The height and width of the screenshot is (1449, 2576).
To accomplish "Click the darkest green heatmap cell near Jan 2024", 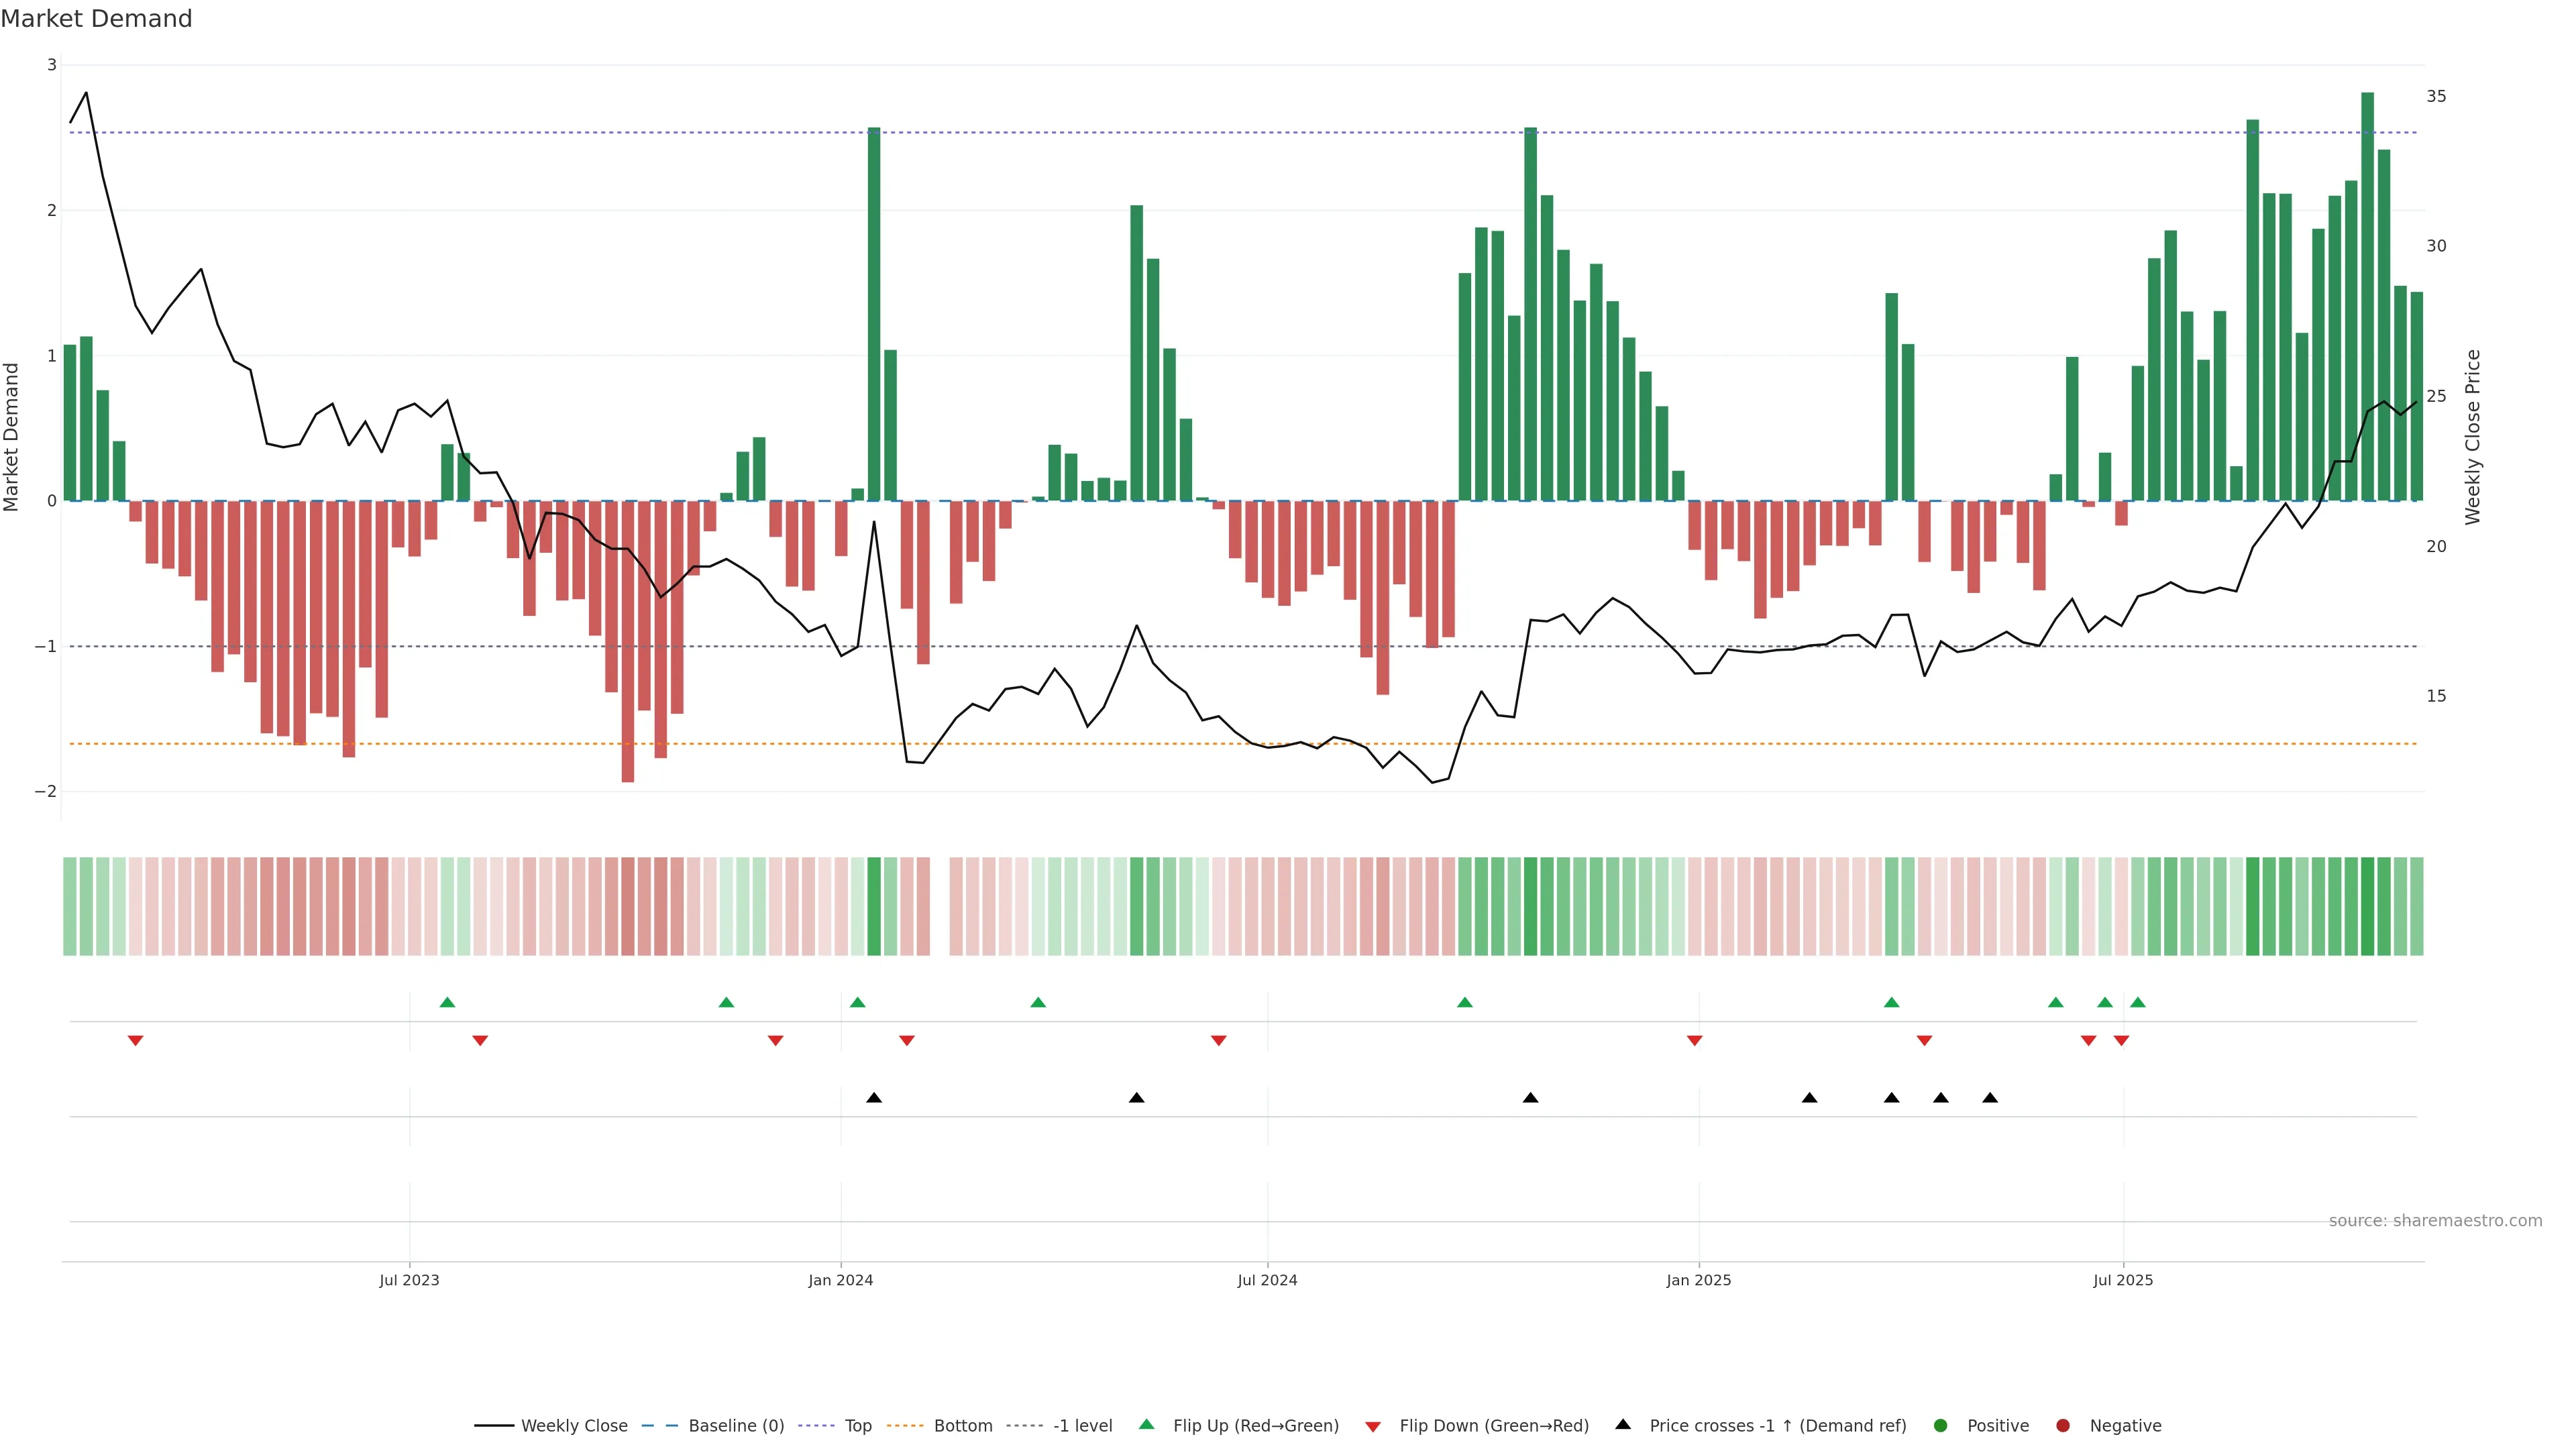I will point(874,906).
